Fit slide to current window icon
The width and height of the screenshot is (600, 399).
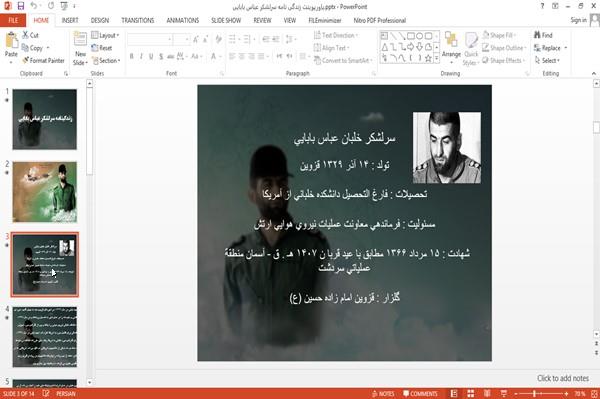[594, 394]
